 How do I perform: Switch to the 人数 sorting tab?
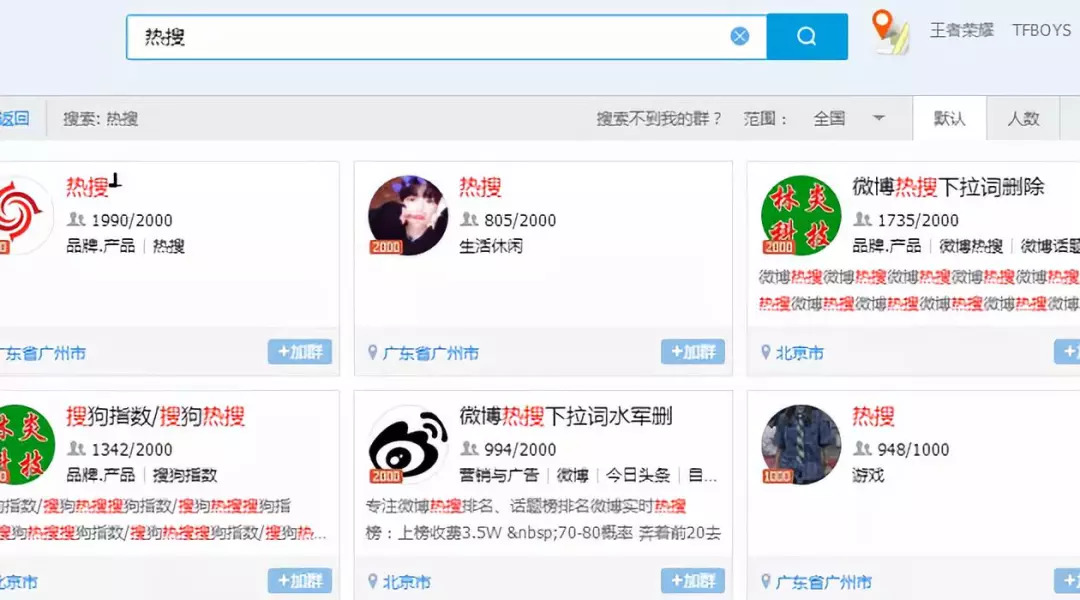(1024, 118)
